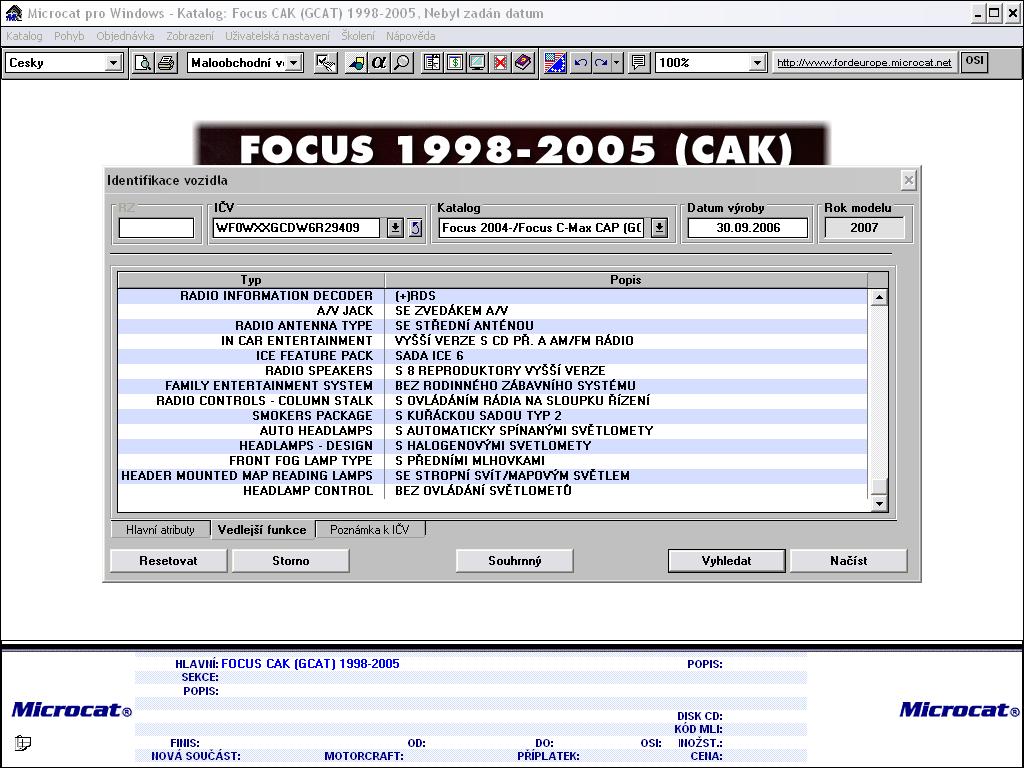Open the Objednávka menu
Viewport: 1024px width, 768px height.
[125, 36]
